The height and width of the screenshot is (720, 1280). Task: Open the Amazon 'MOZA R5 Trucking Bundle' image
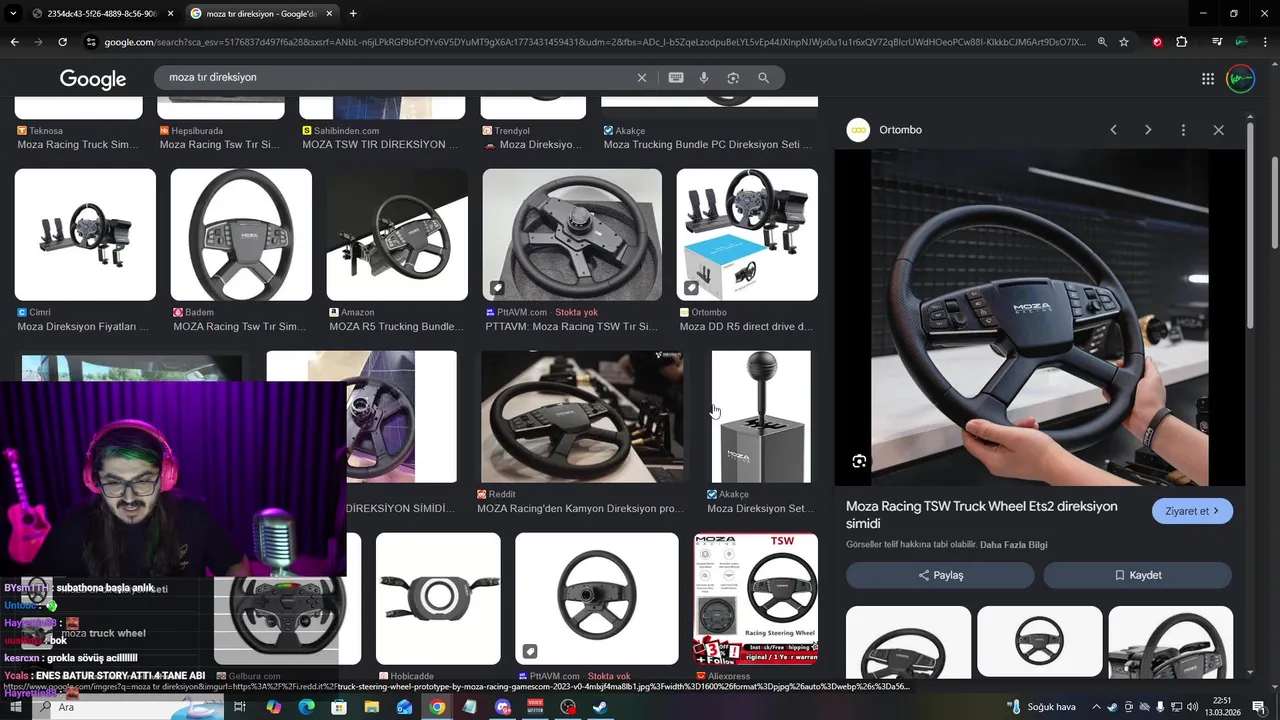tap(397, 234)
